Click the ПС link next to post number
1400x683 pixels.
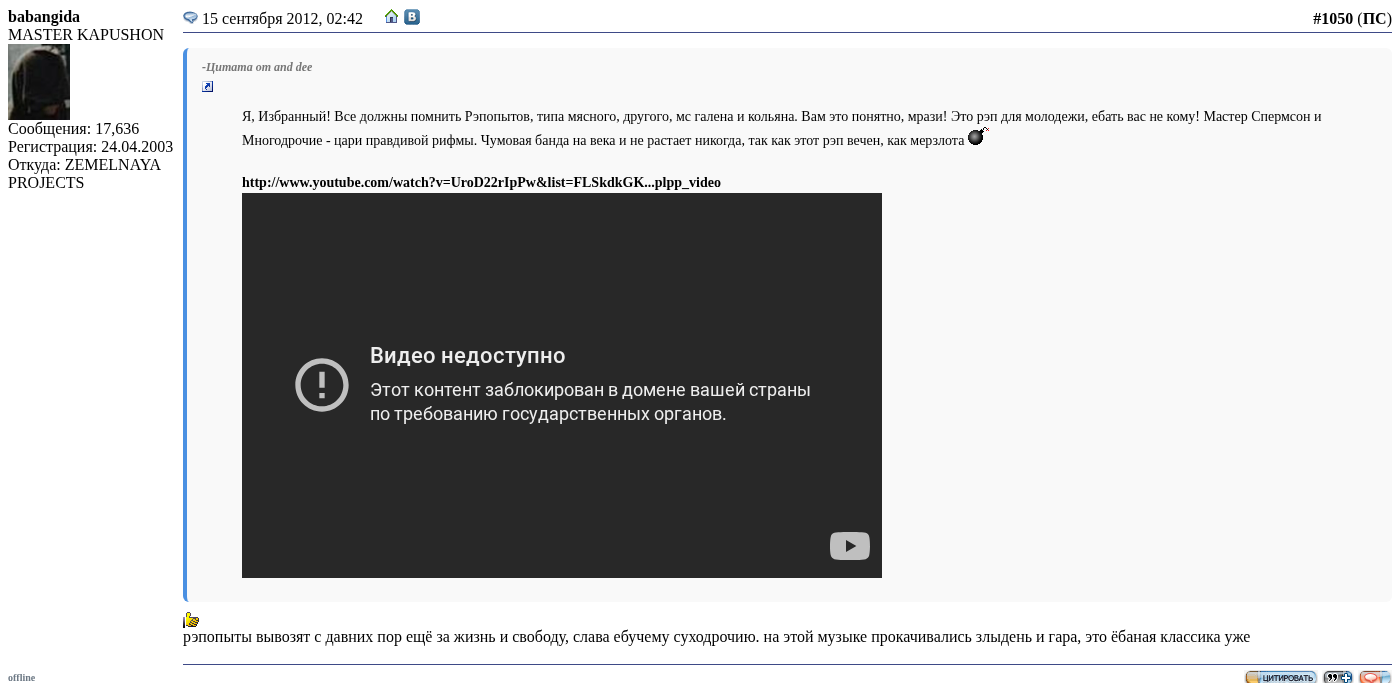1374,19
